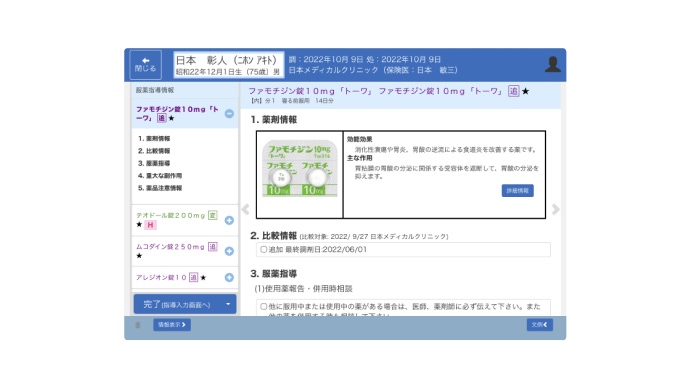Viewport: 690px width, 388px height.
Task: Click the trash icon in footer bar
Action: [x=138, y=325]
